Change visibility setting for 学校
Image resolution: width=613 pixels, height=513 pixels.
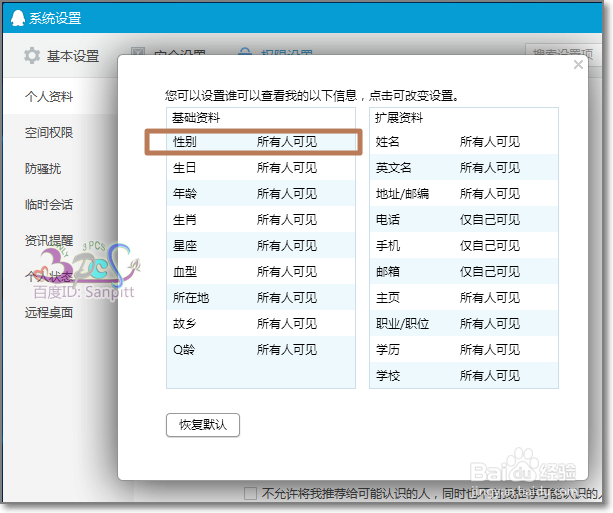tap(490, 376)
